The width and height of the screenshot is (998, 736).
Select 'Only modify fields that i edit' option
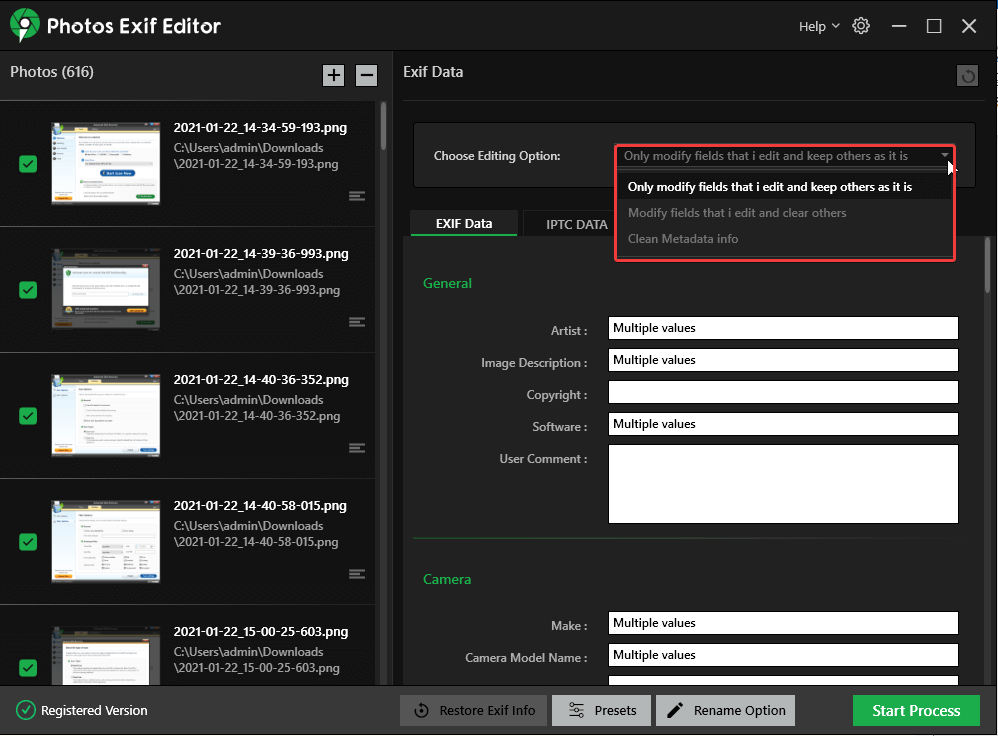[784, 187]
